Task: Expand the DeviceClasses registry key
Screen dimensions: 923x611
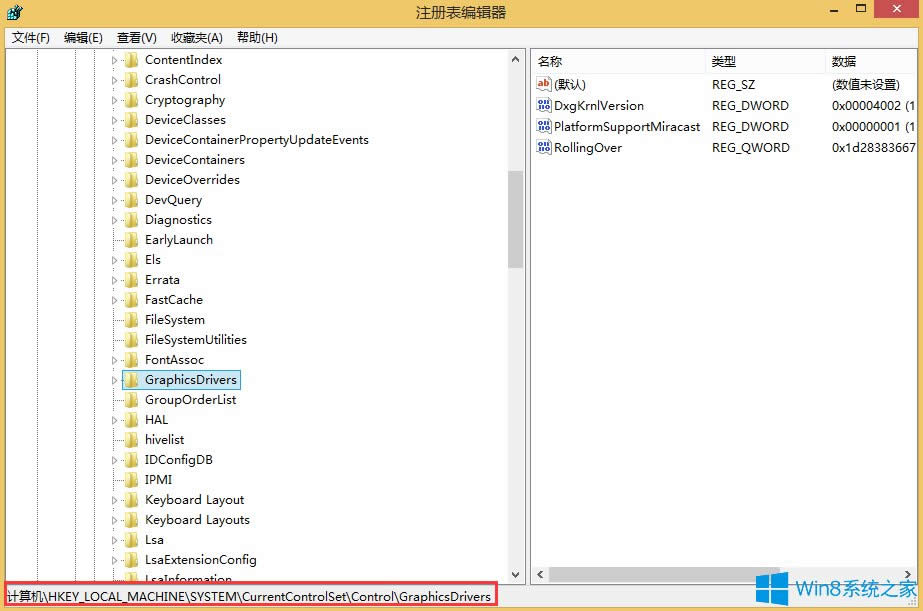Action: click(113, 120)
